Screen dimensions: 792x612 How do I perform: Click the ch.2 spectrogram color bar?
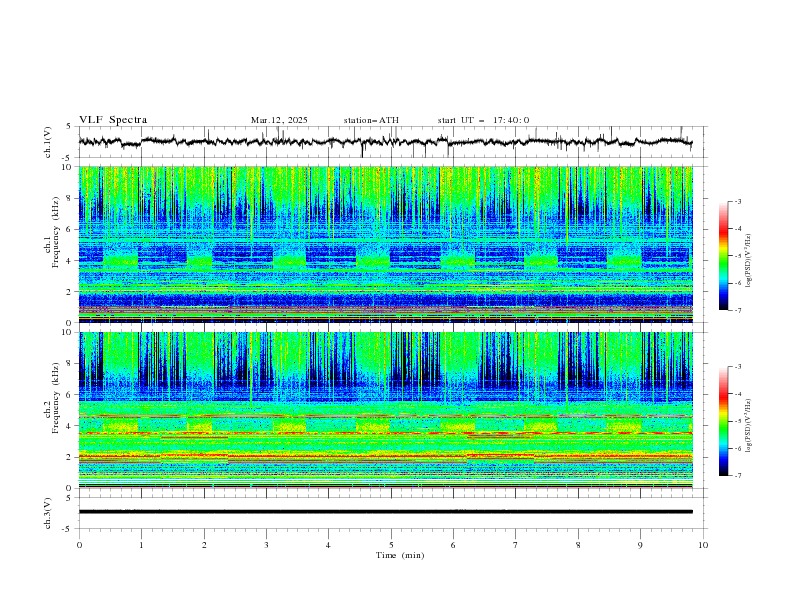pos(724,421)
